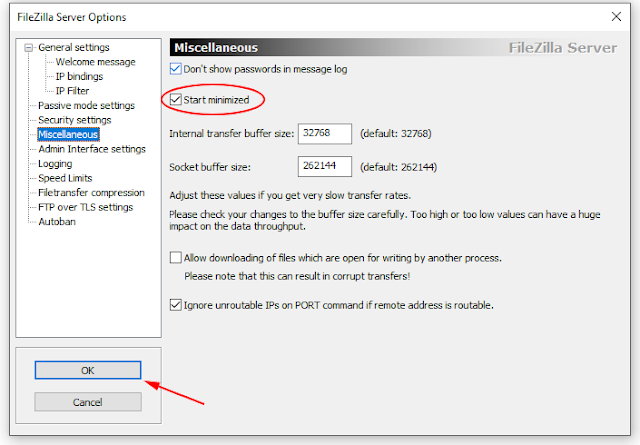Open the IP Filter page

coord(72,91)
